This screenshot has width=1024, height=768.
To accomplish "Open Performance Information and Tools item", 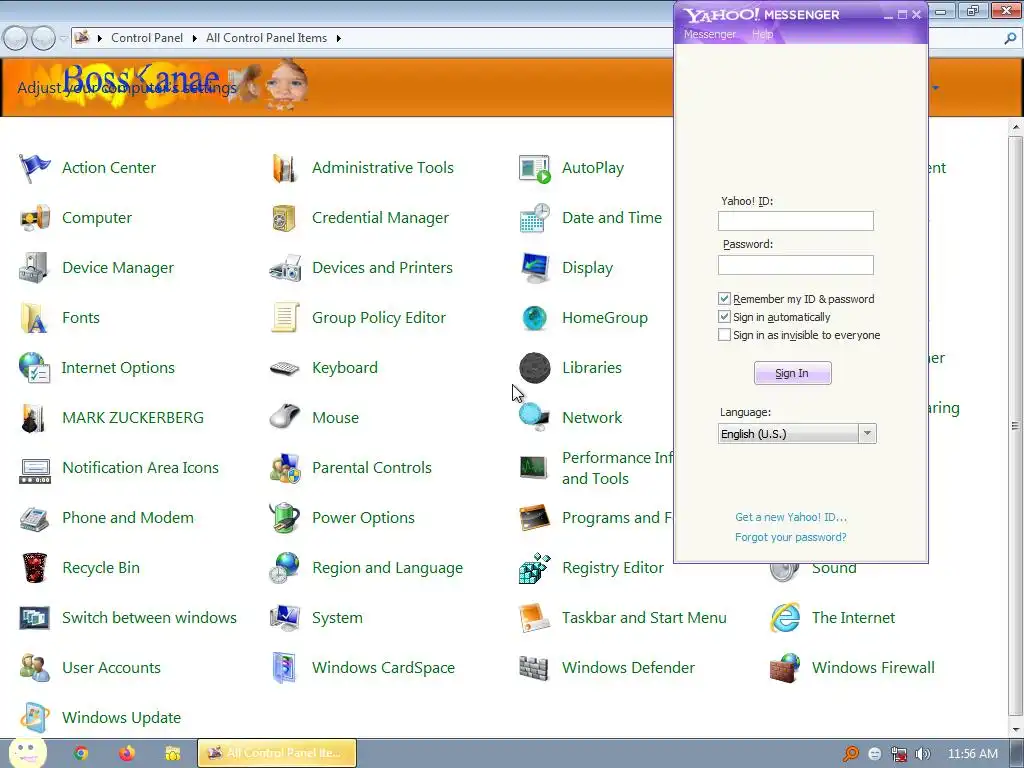I will (617, 468).
